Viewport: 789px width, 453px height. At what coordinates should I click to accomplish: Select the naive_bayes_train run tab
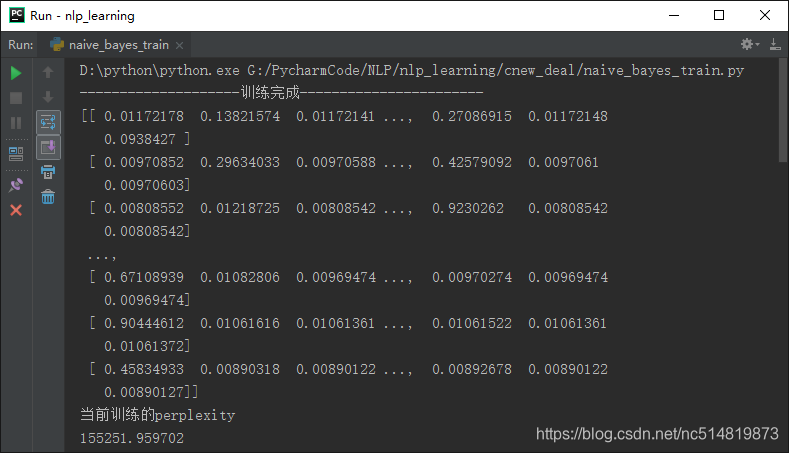coord(116,45)
